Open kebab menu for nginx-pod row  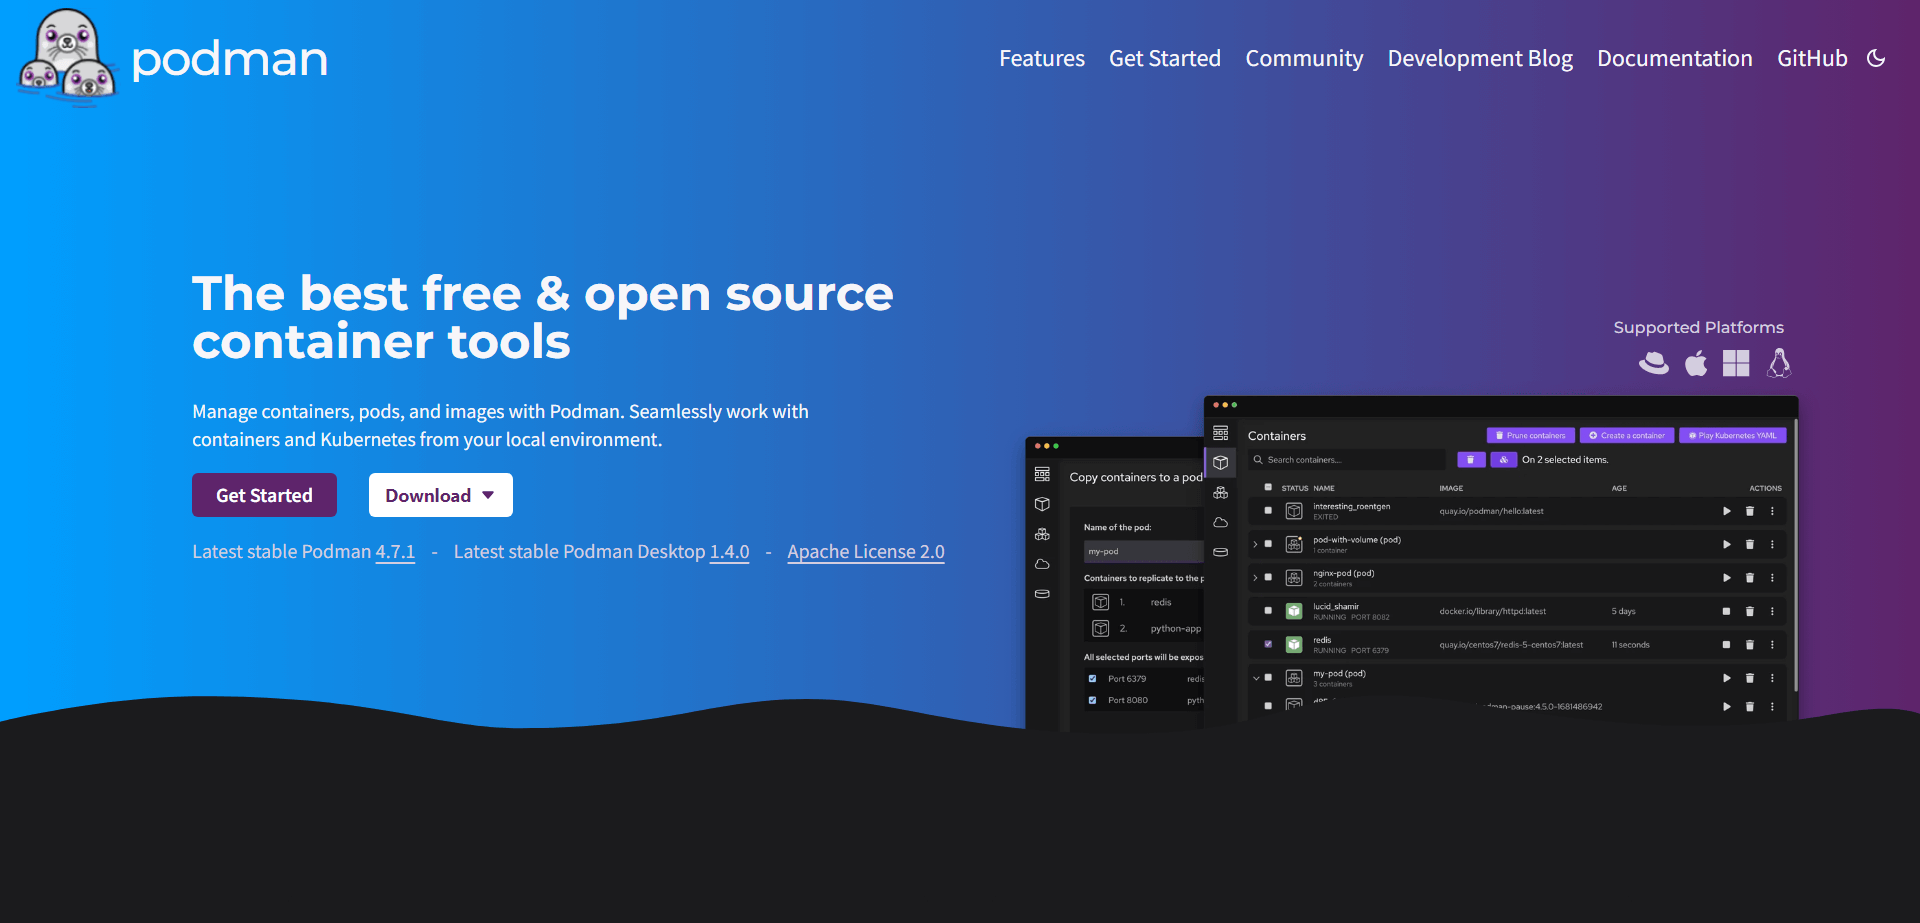(1772, 578)
